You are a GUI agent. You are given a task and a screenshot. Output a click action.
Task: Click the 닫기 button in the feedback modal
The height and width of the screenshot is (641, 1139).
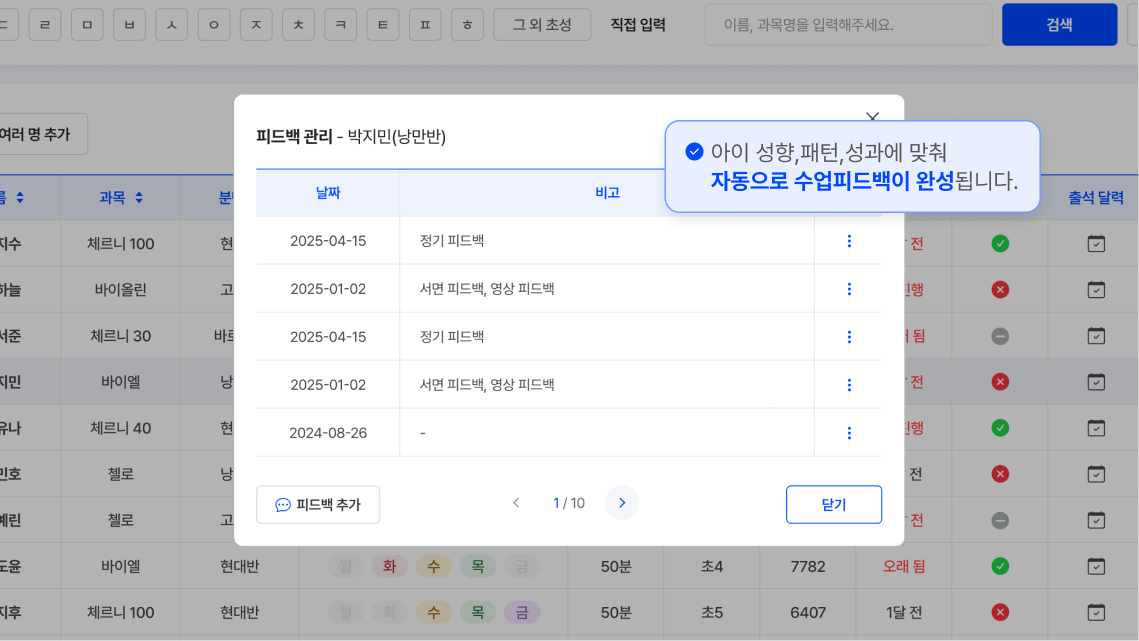pos(833,504)
